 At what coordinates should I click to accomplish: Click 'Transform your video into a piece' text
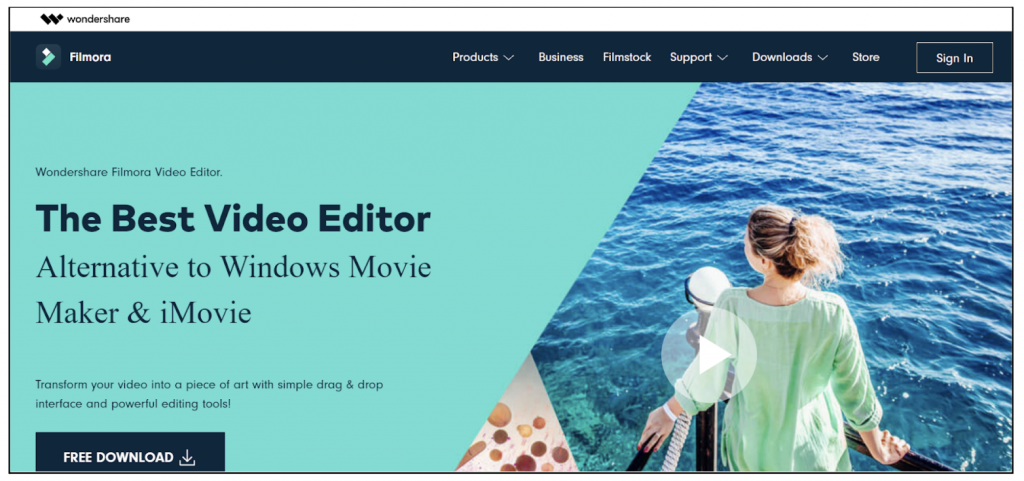click(209, 385)
